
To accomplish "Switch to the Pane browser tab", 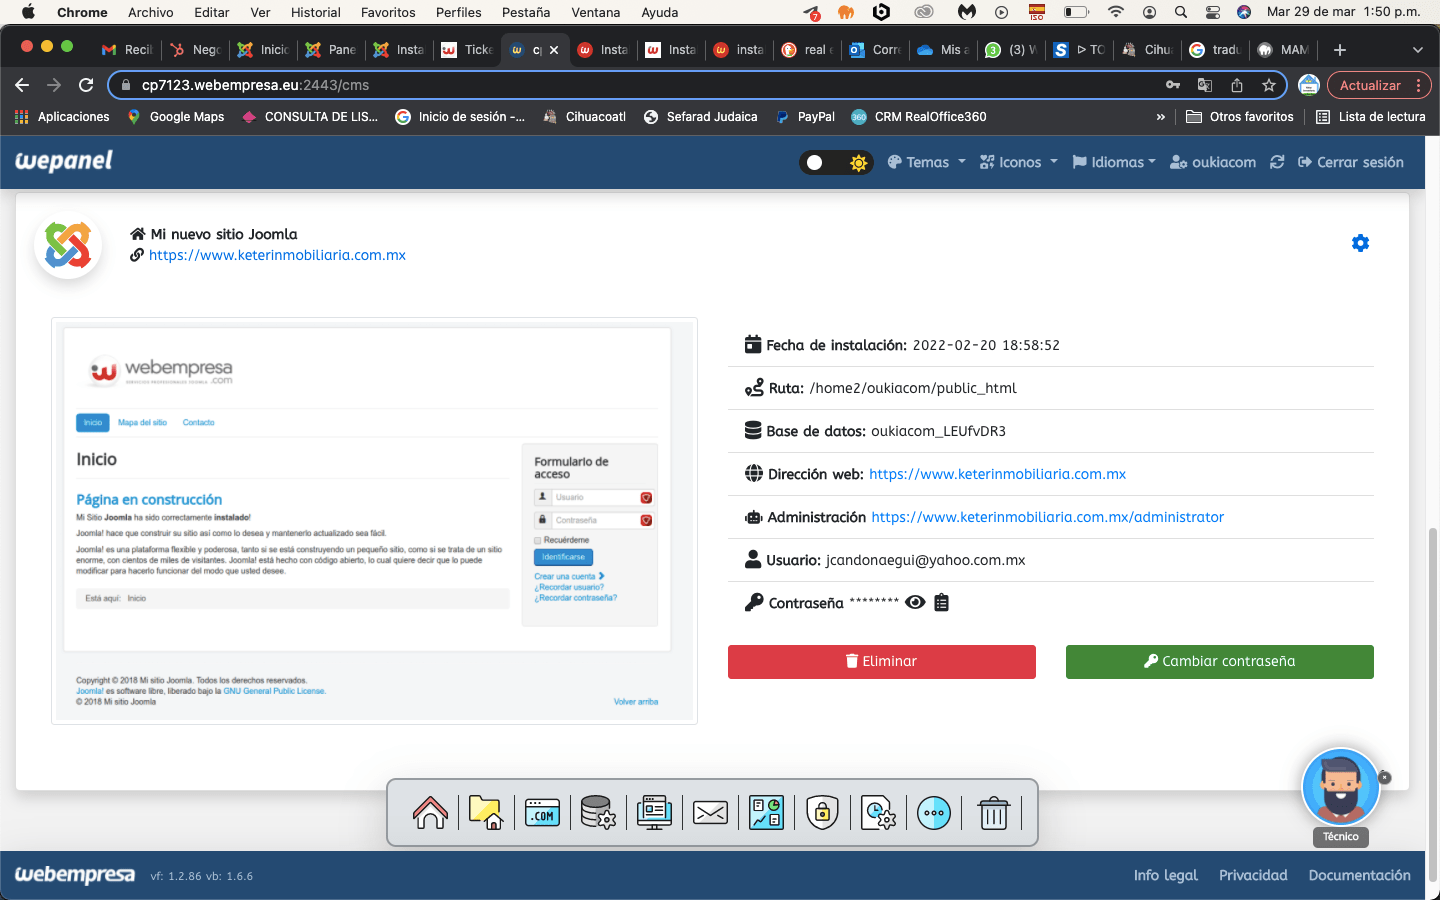I will [x=332, y=49].
